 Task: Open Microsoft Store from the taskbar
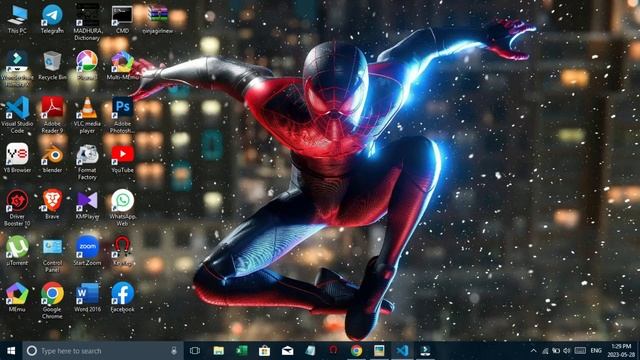click(264, 351)
